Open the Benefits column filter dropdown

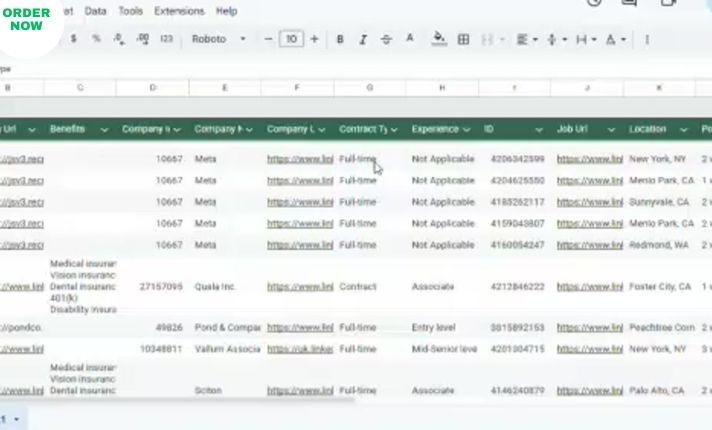click(x=104, y=130)
